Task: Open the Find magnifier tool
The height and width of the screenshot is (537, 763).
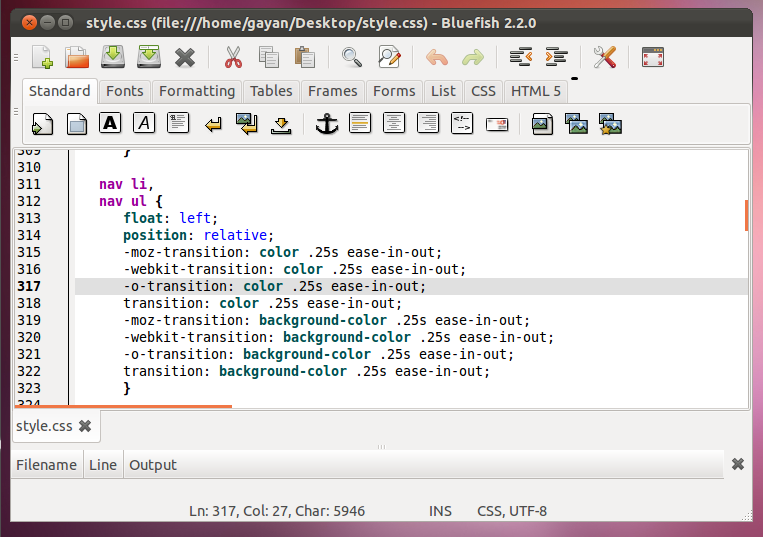Action: 351,57
